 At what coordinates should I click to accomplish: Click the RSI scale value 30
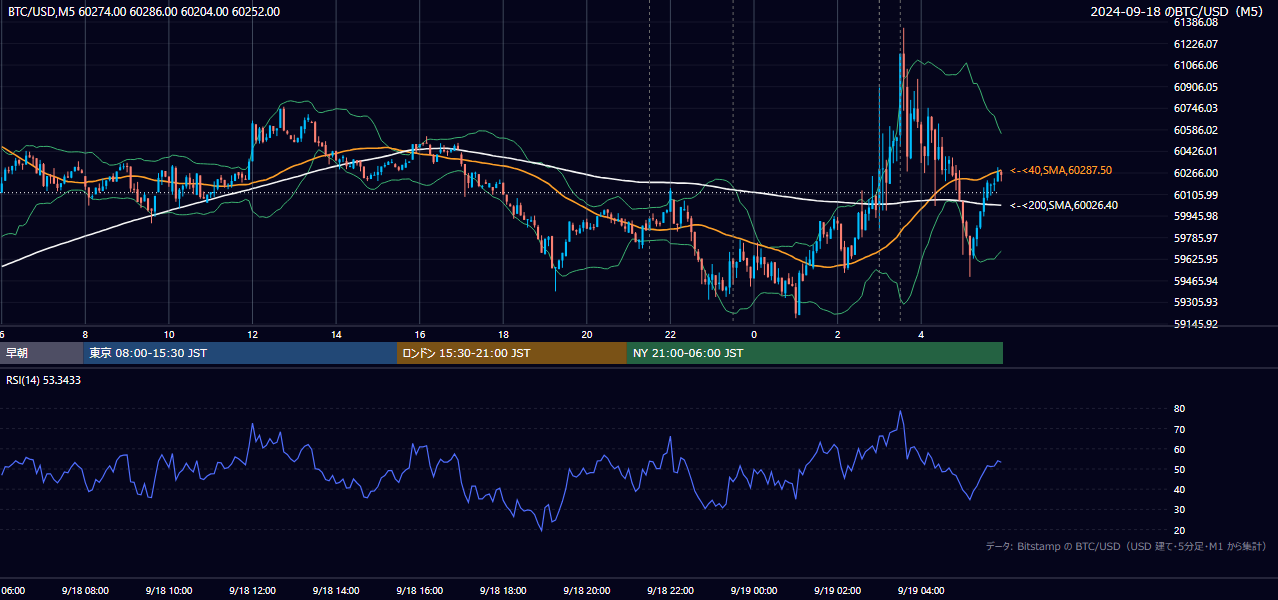(x=1179, y=510)
